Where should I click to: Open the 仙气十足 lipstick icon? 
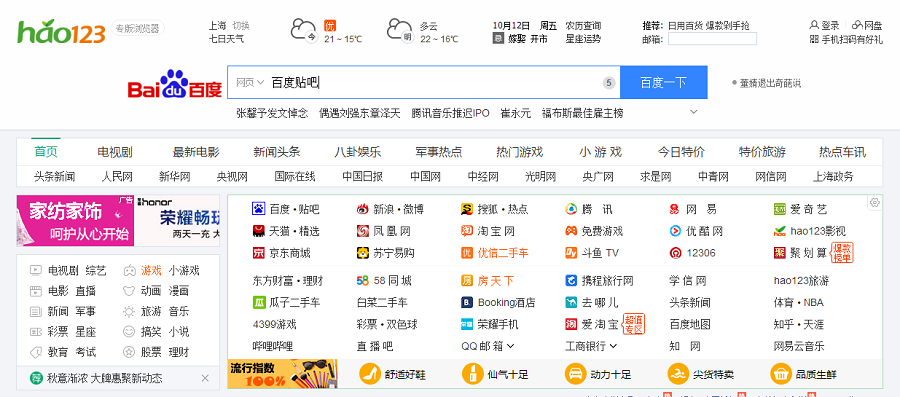pyautogui.click(x=472, y=375)
